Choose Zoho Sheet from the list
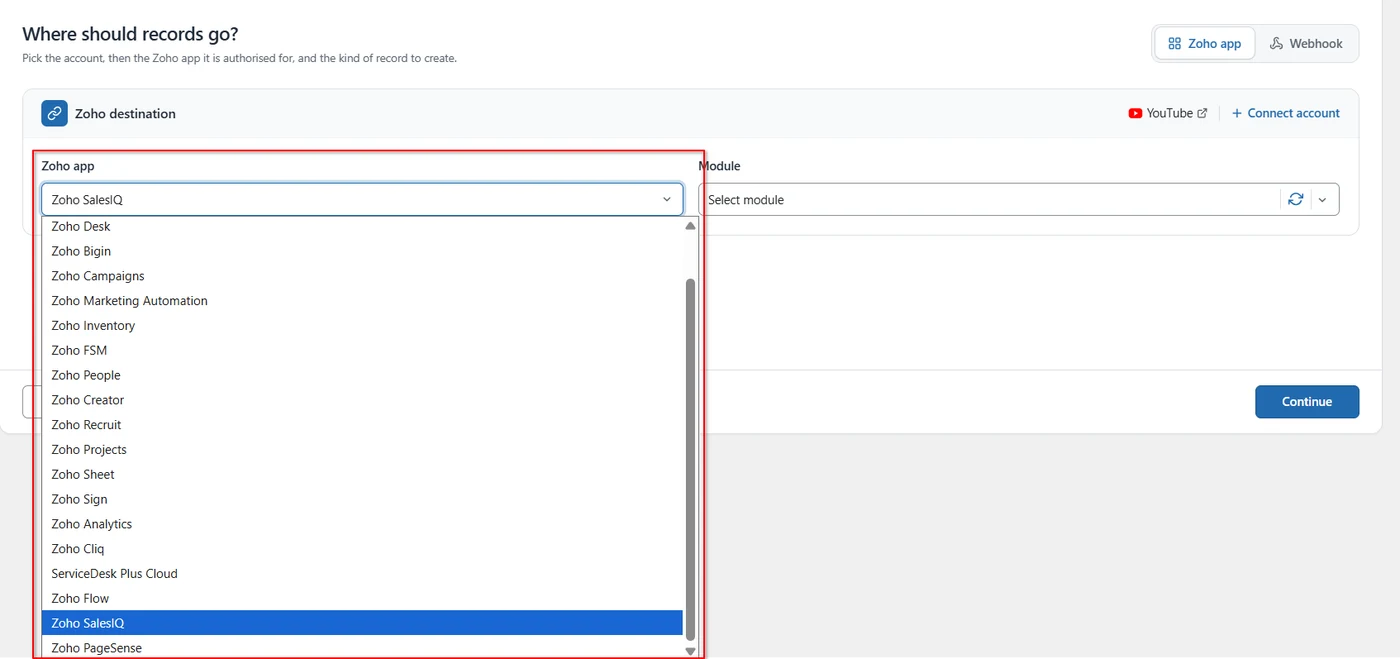Viewport: 1400px width, 659px height. pos(362,474)
